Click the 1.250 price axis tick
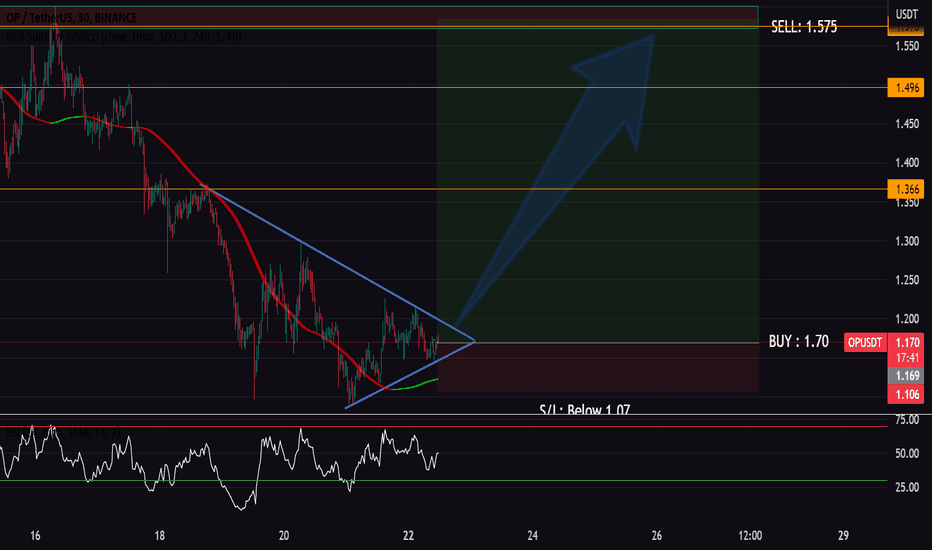The width and height of the screenshot is (932, 550). [907, 280]
